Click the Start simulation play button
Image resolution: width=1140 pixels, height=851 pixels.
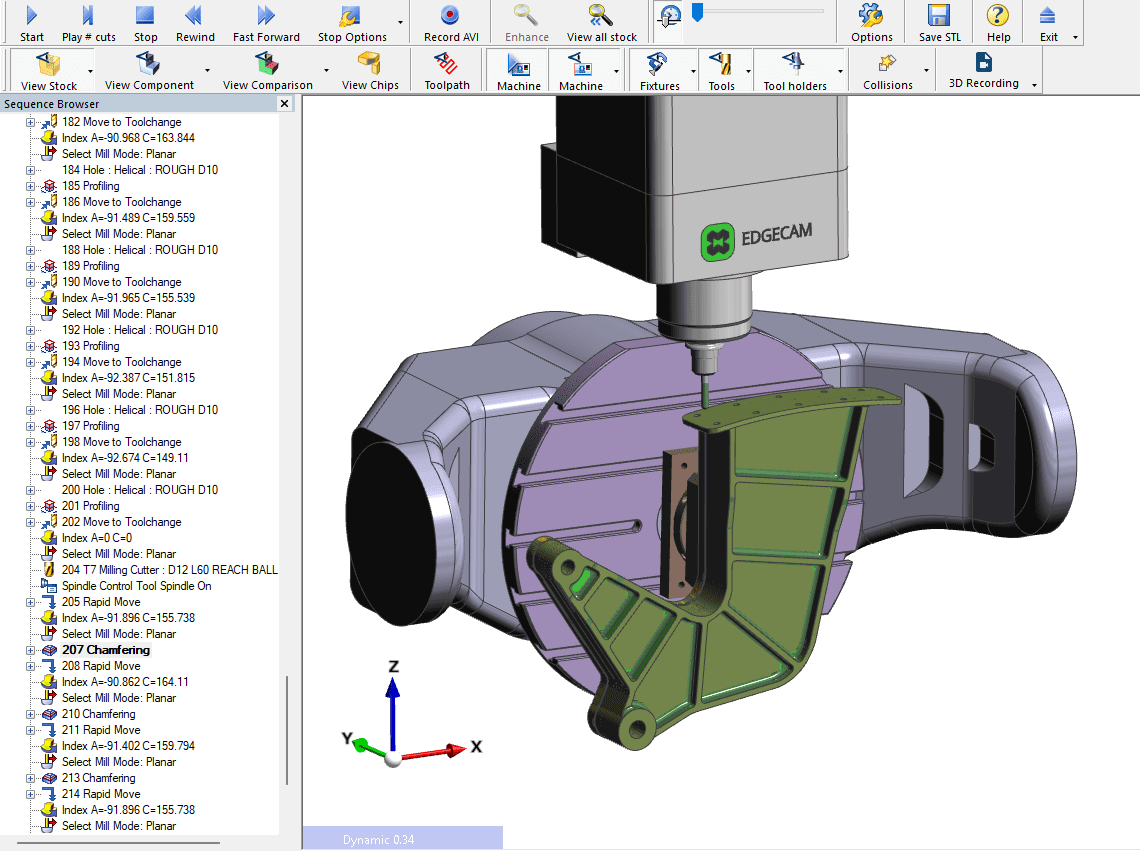click(31, 17)
